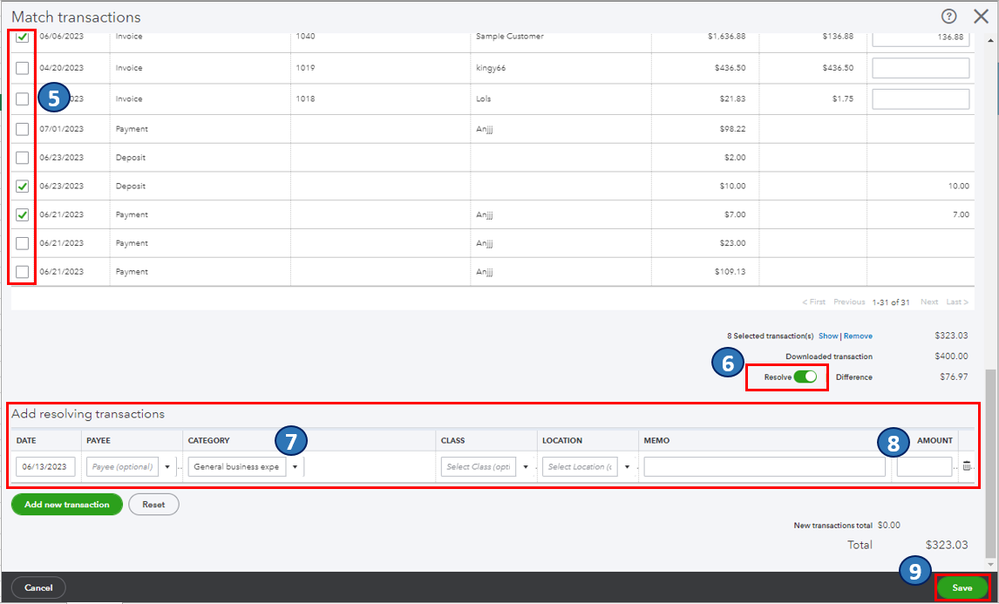Go to the First page link
Screen dimensions: 999x604
[x=814, y=302]
